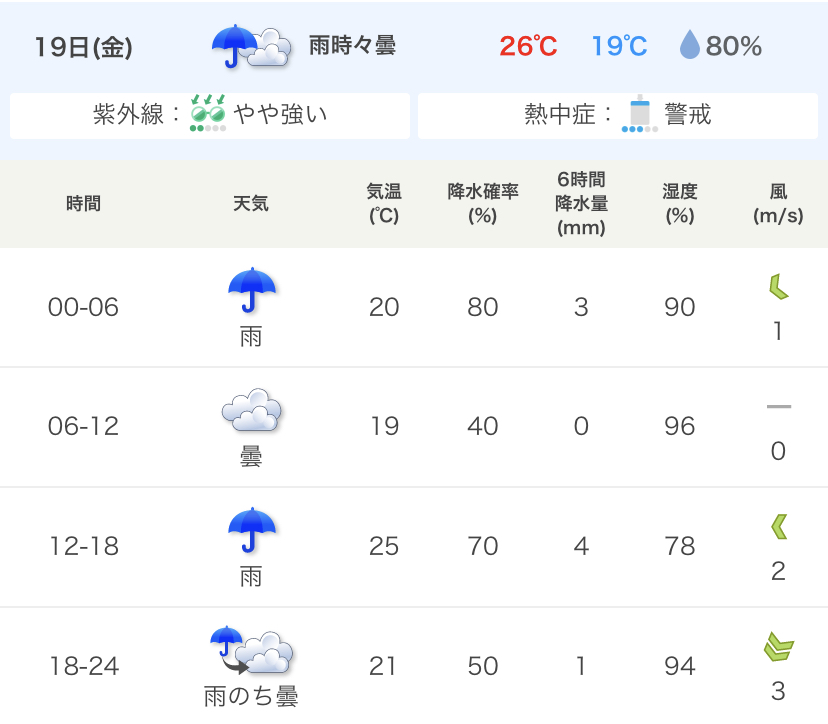828x724 pixels.
Task: Click the 降水確率 column header
Action: (x=483, y=203)
